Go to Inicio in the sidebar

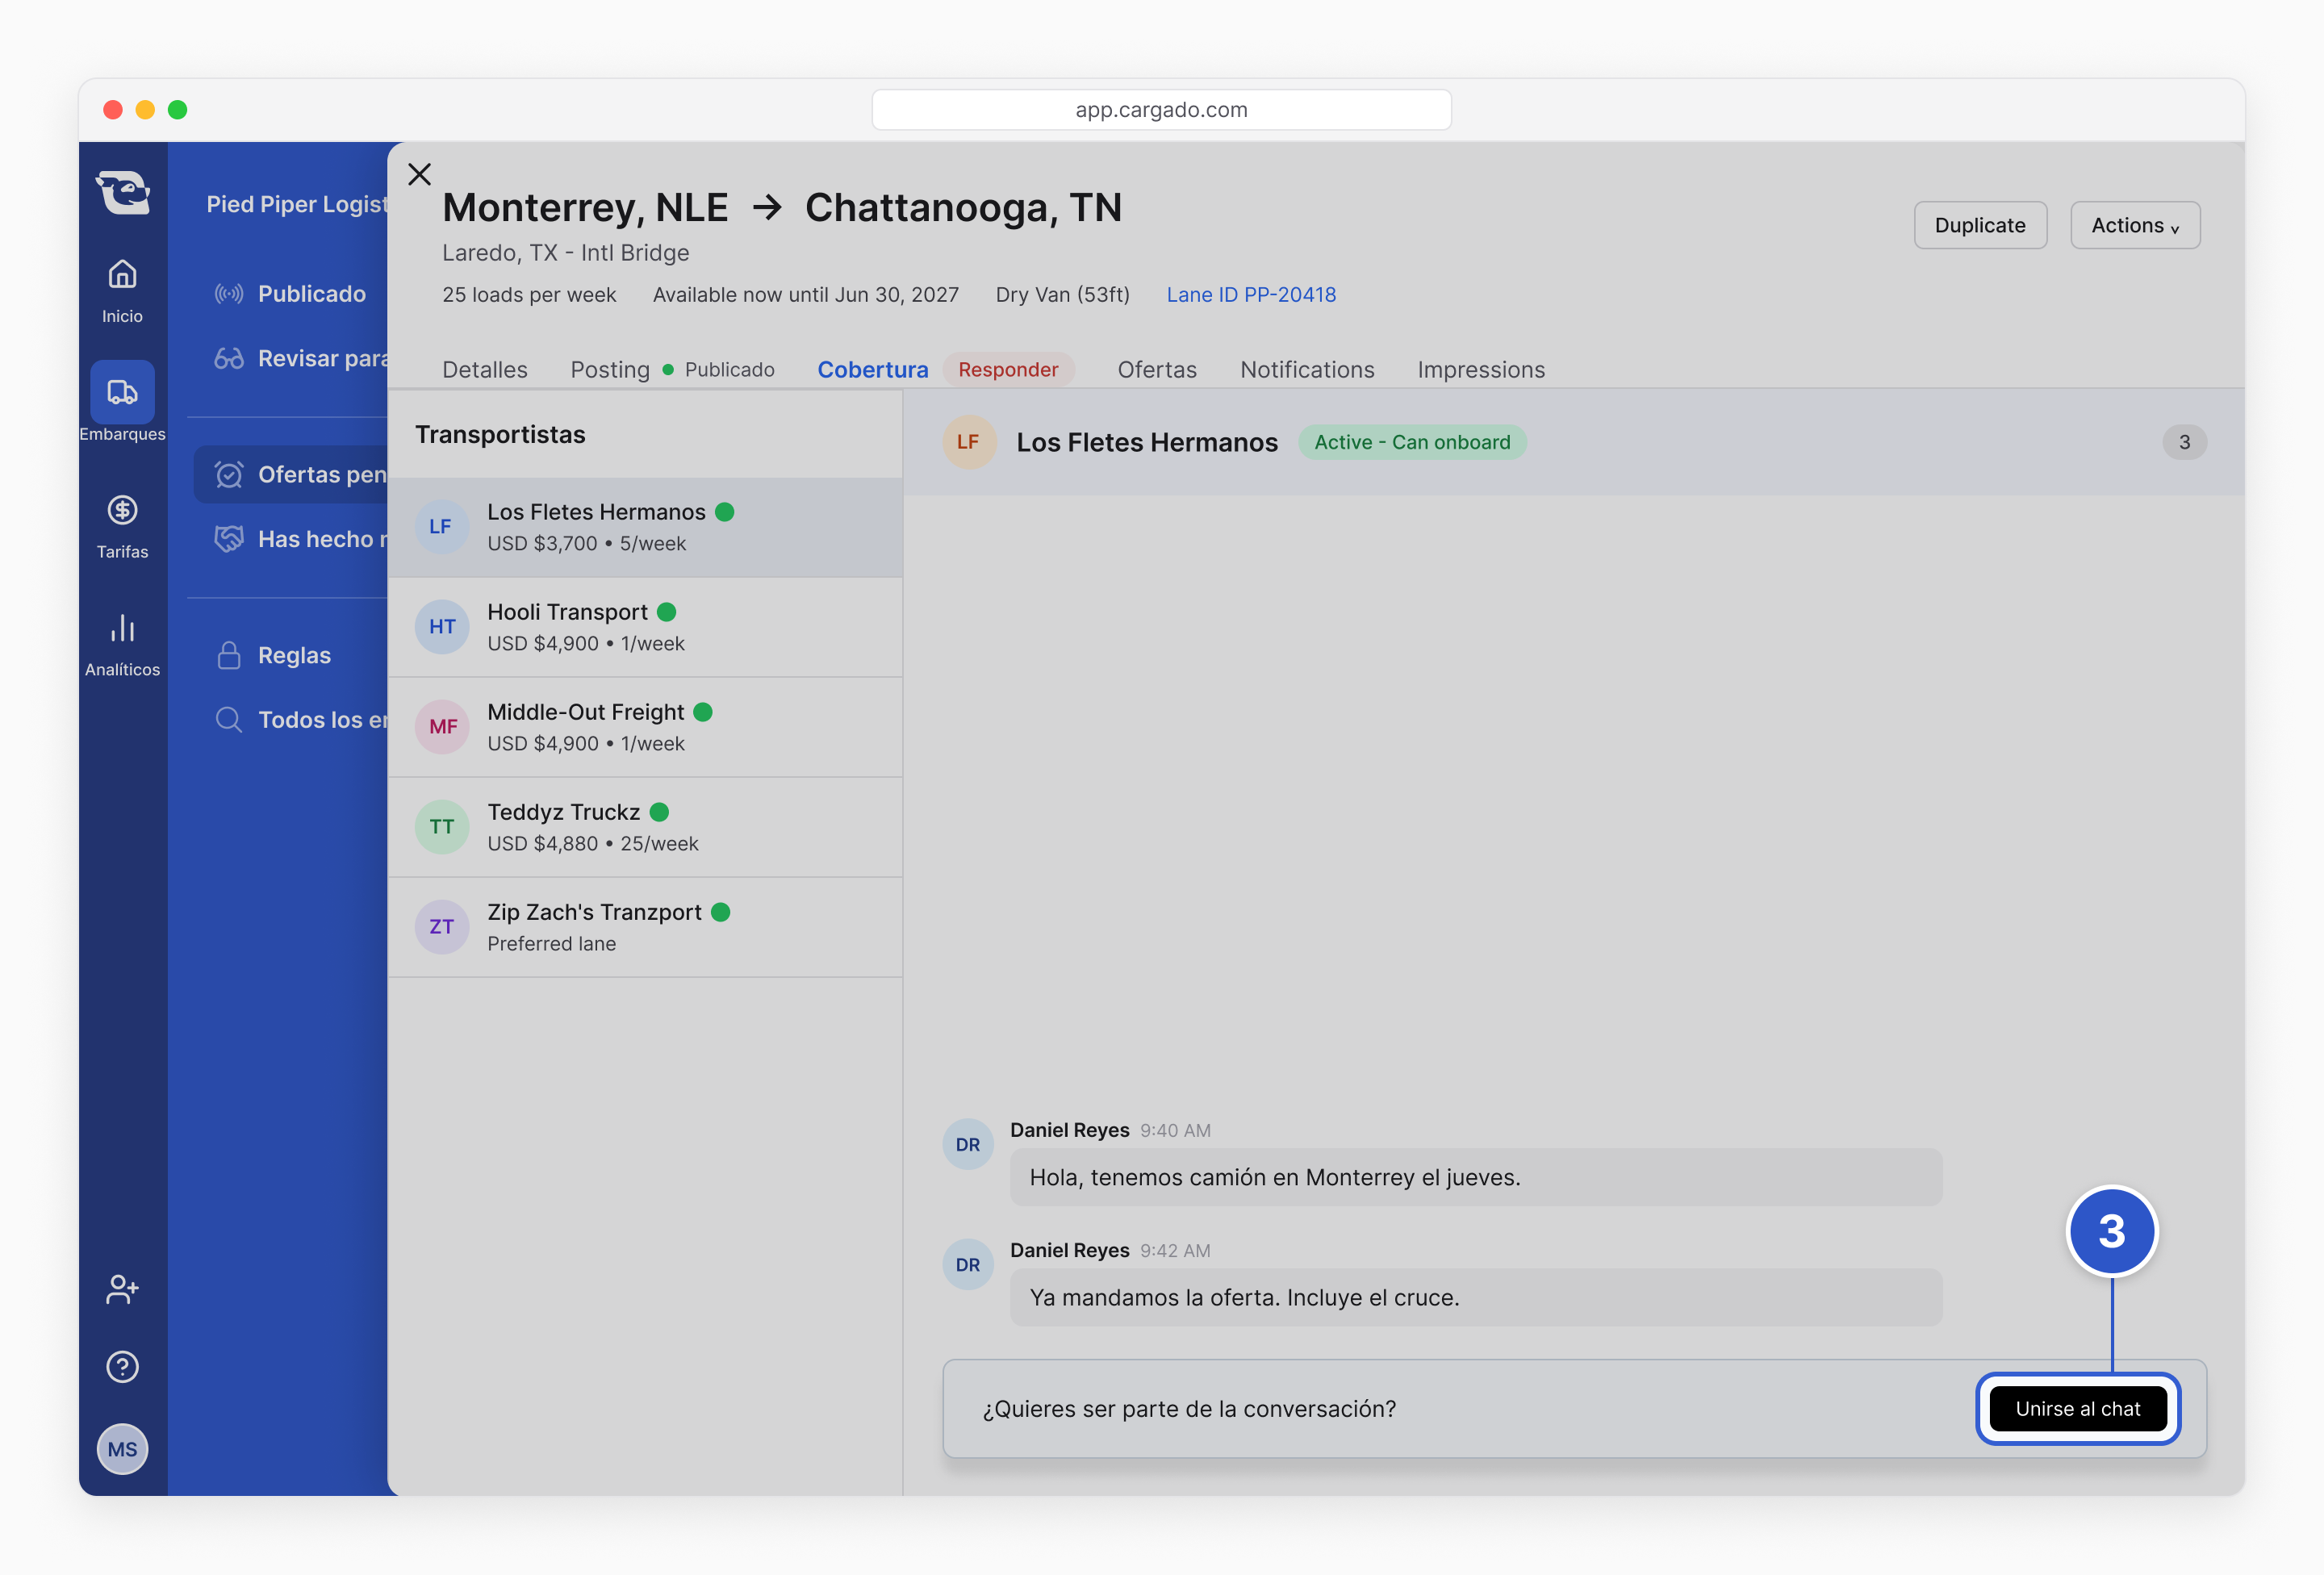122,291
